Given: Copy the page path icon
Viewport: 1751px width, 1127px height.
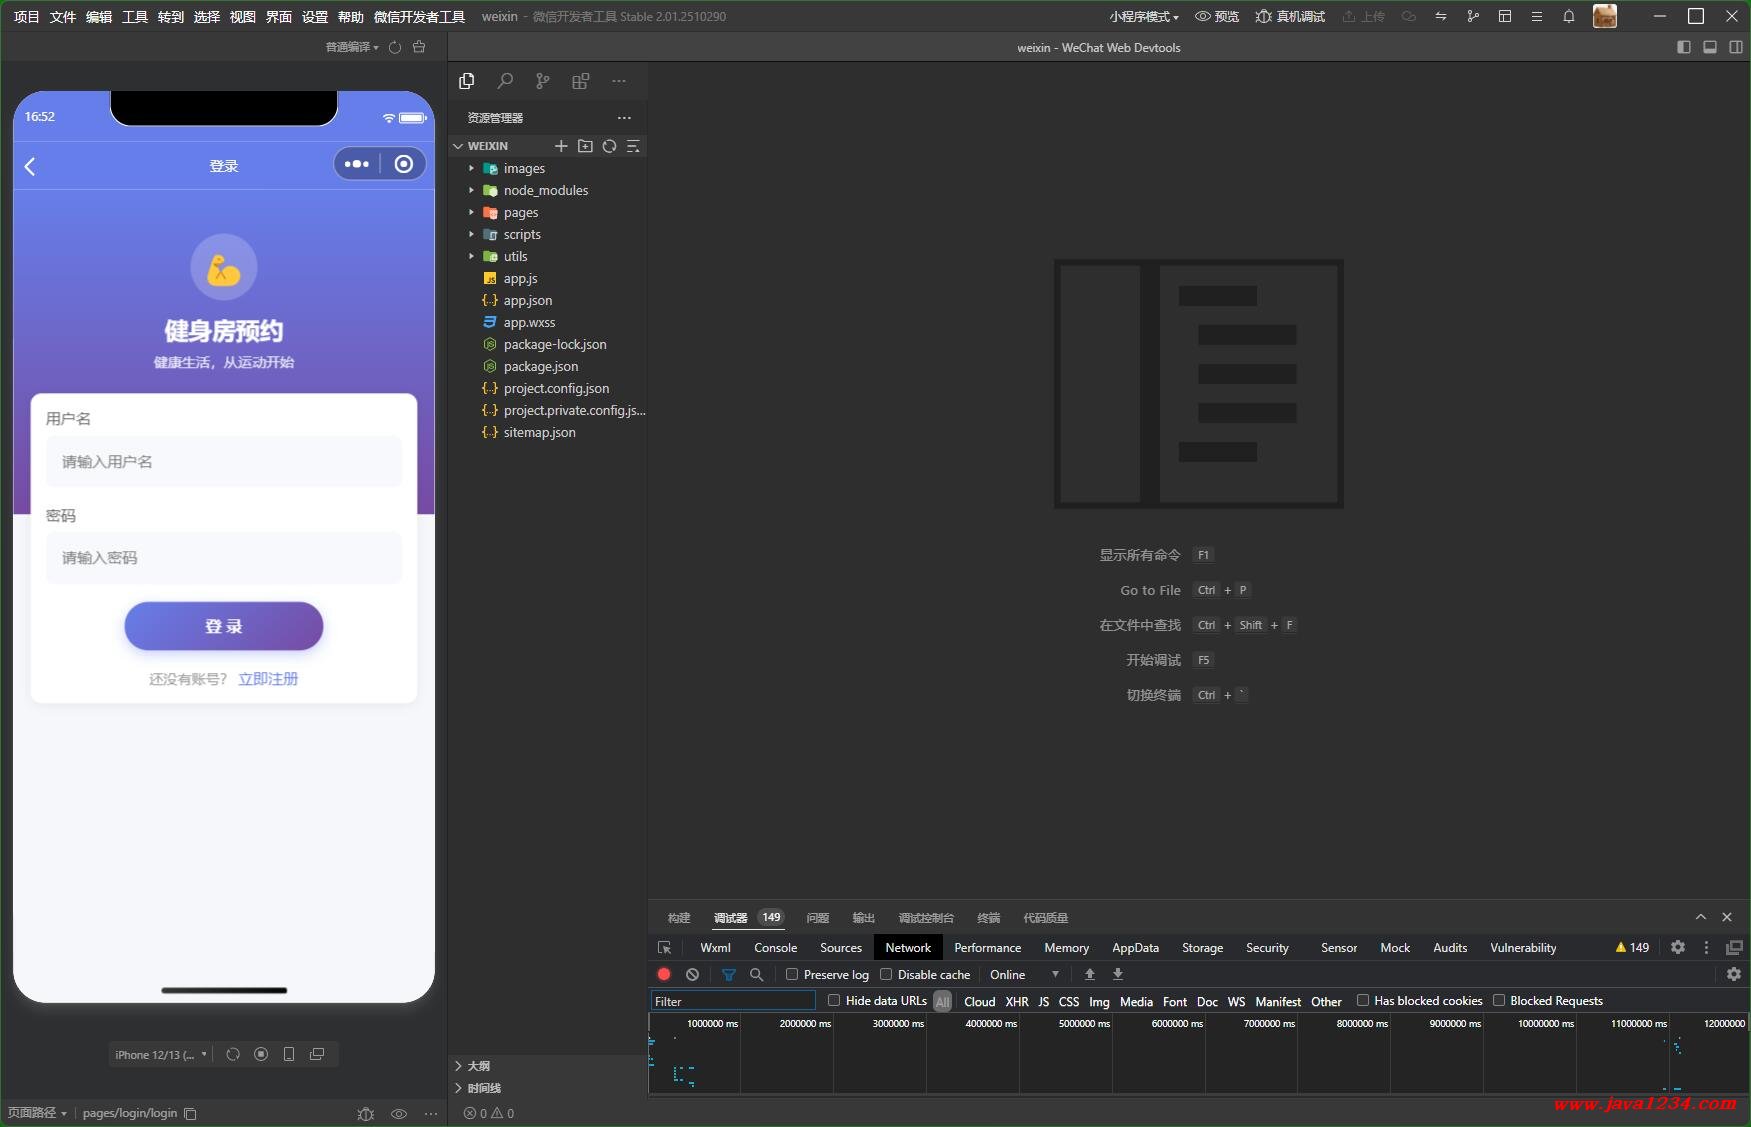Looking at the screenshot, I should click(x=190, y=1113).
